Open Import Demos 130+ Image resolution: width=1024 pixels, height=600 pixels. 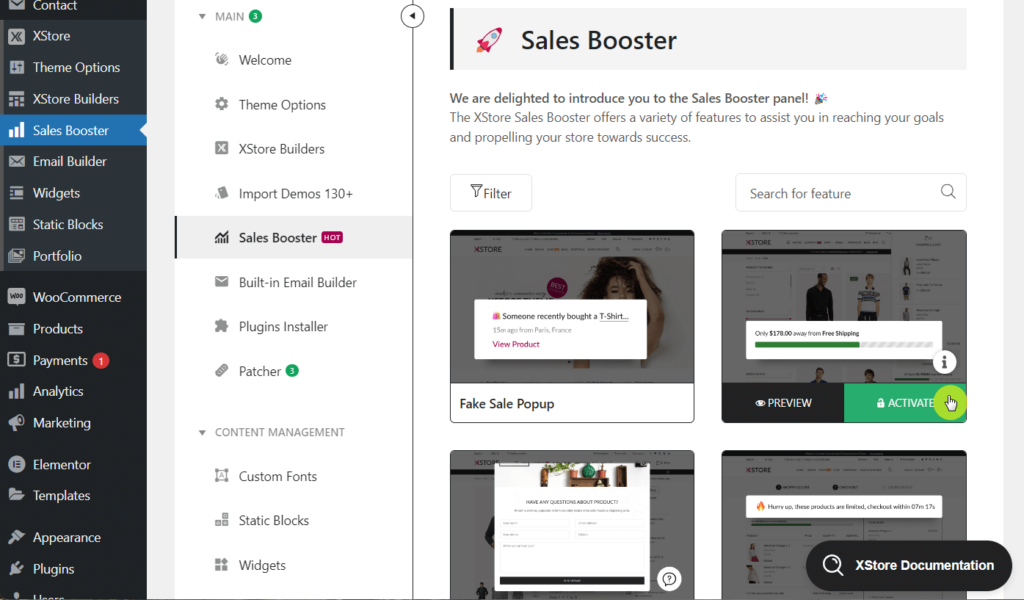click(294, 193)
